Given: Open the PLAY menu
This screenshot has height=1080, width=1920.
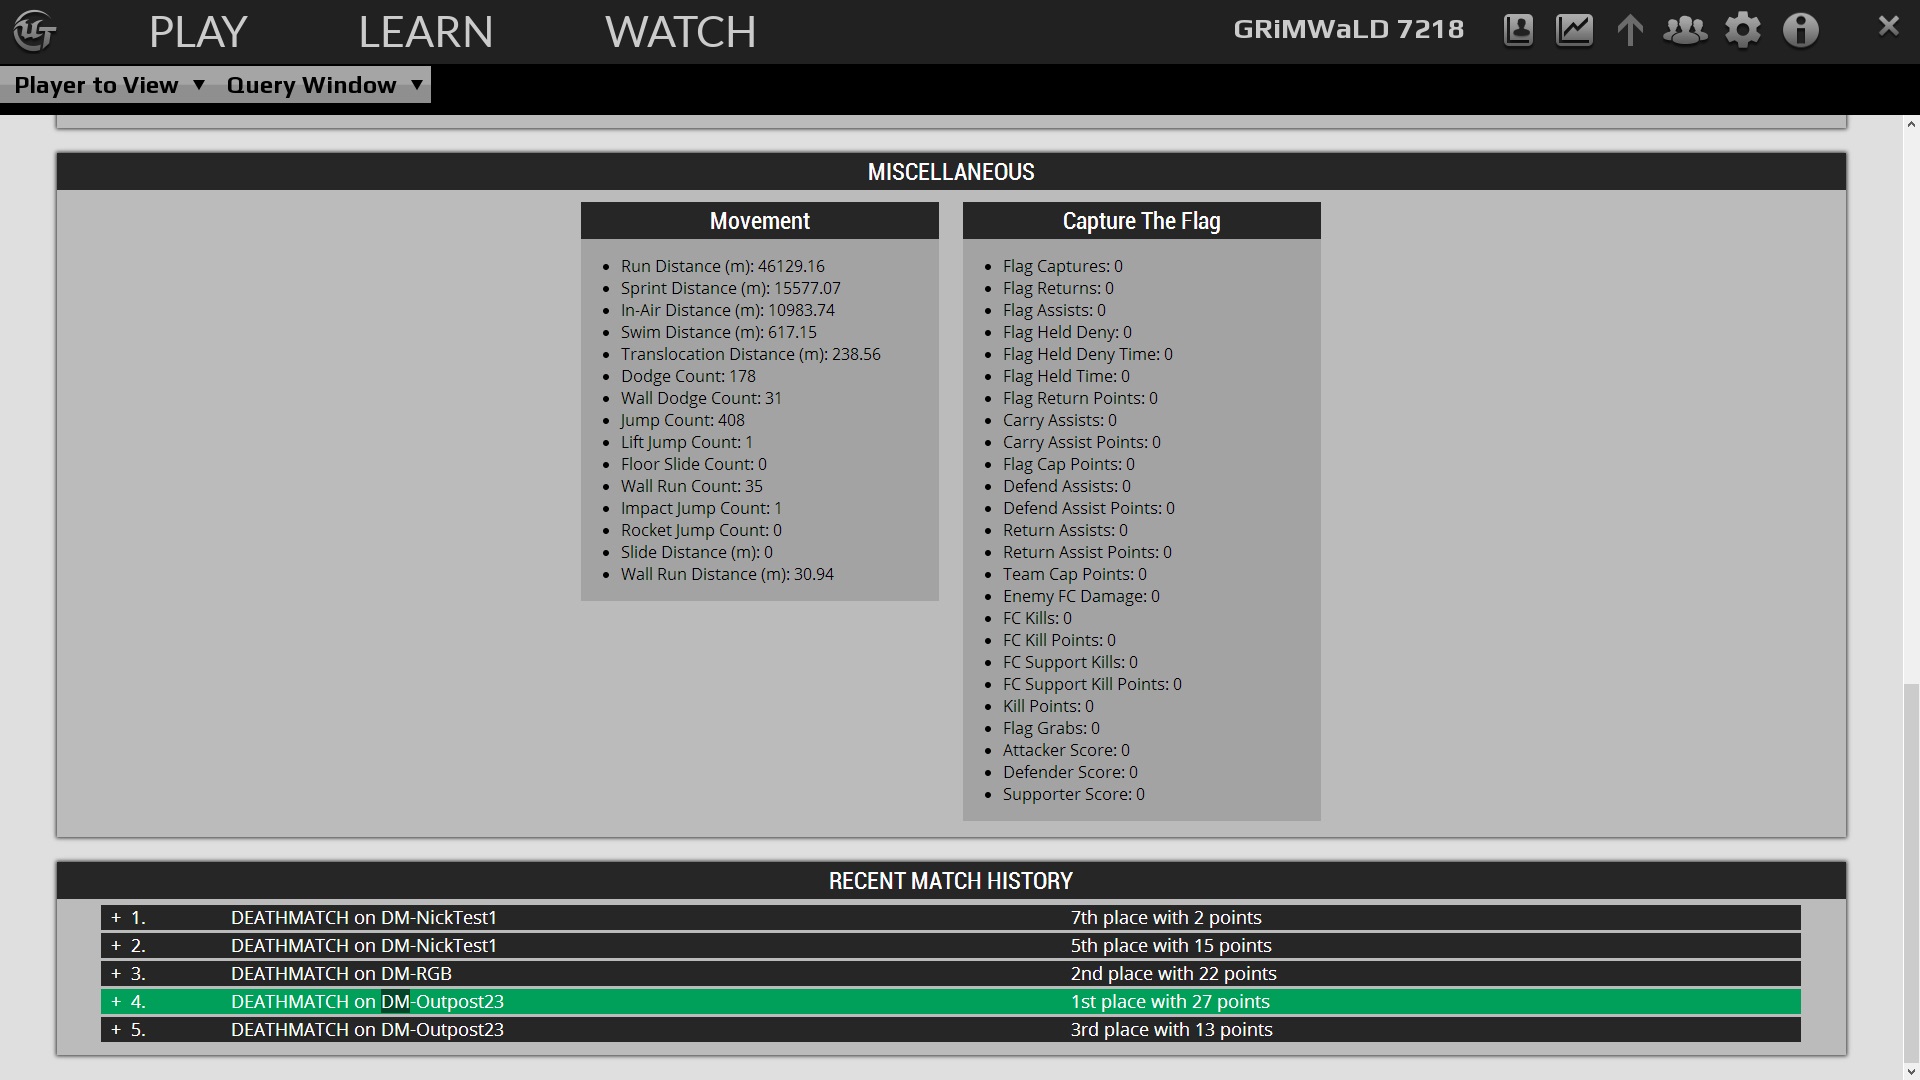Looking at the screenshot, I should pyautogui.click(x=198, y=32).
